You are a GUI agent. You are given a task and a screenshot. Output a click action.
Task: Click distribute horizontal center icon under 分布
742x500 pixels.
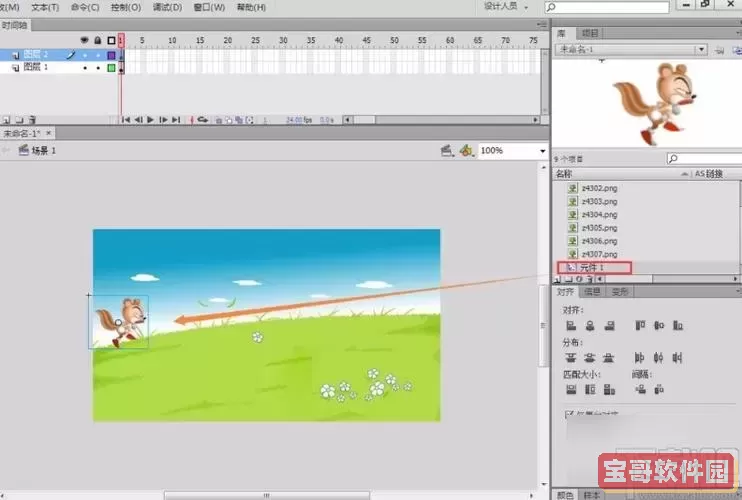658,358
